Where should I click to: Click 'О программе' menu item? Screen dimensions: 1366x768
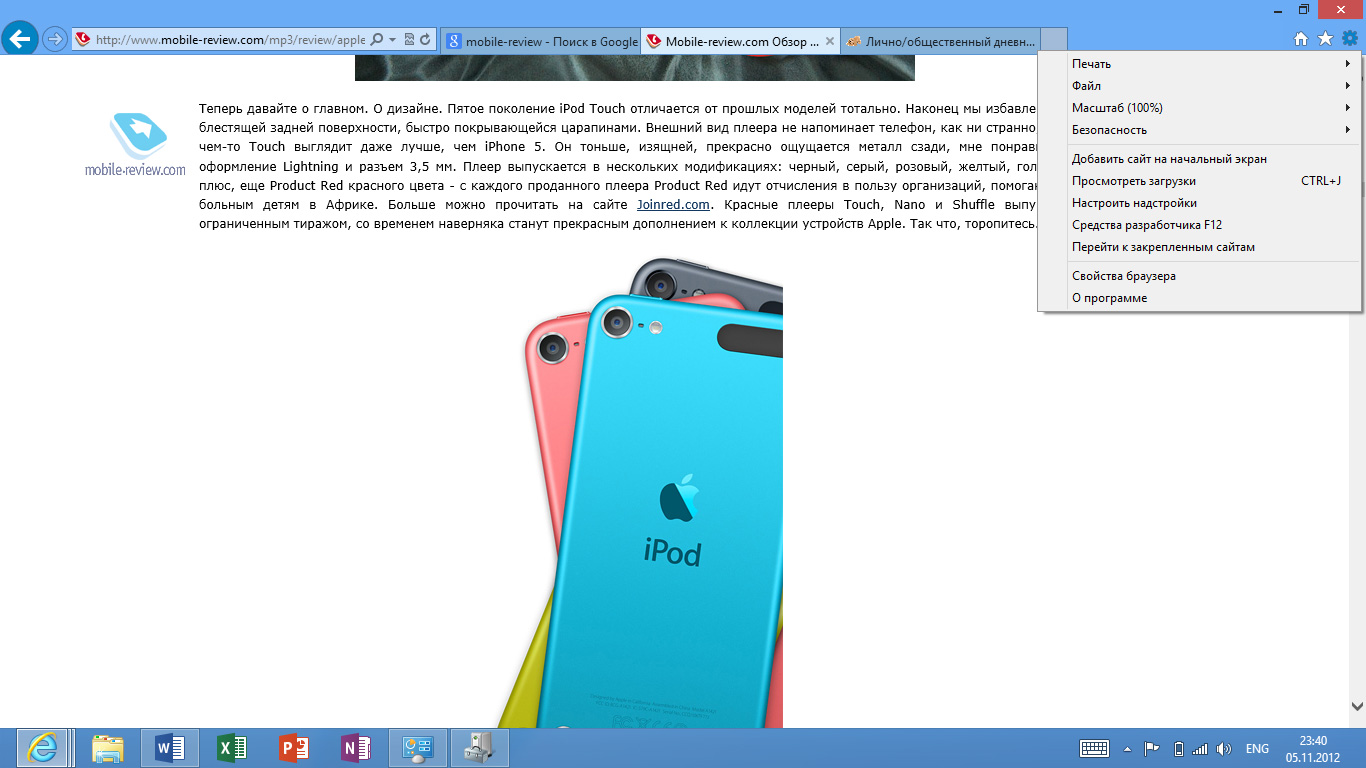tap(1199, 298)
